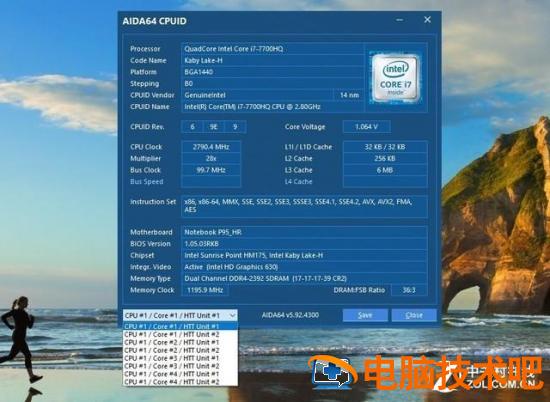Click the integrated video value Intel HD Graphics 630
550x402 pixels.
coord(304,267)
